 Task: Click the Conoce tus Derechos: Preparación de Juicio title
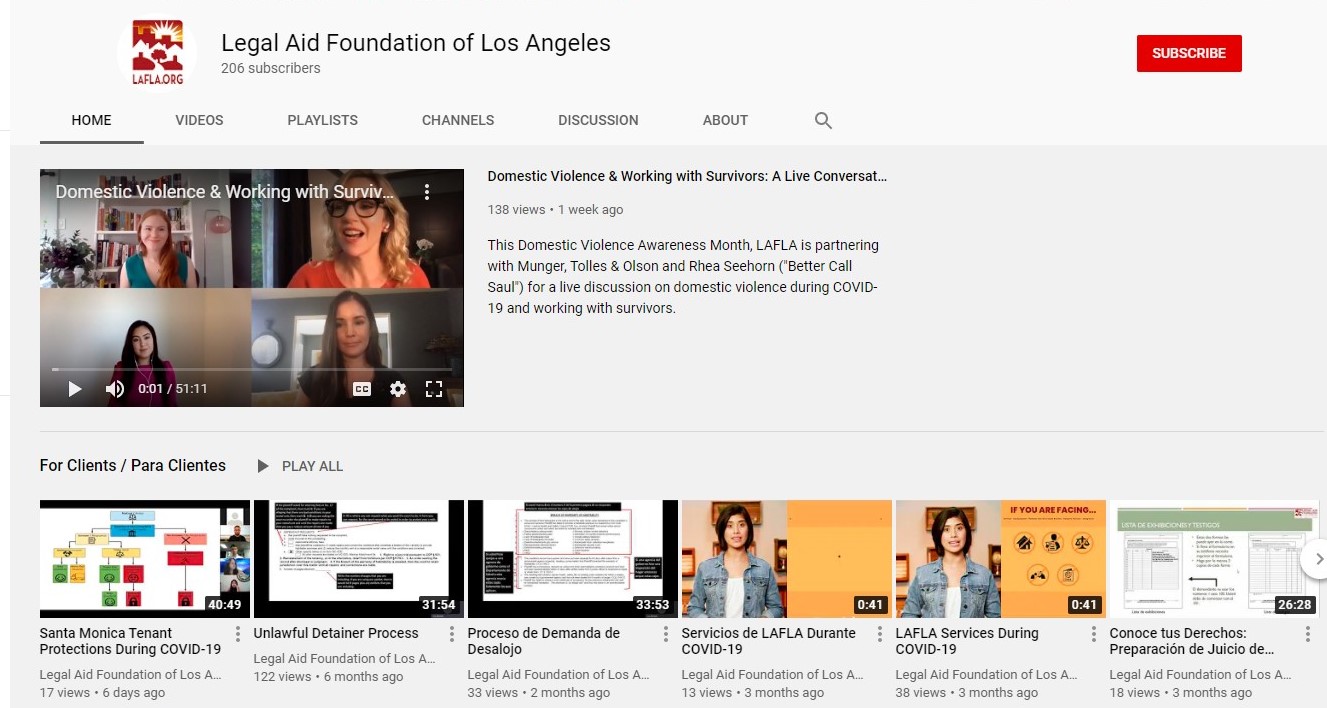point(1192,641)
